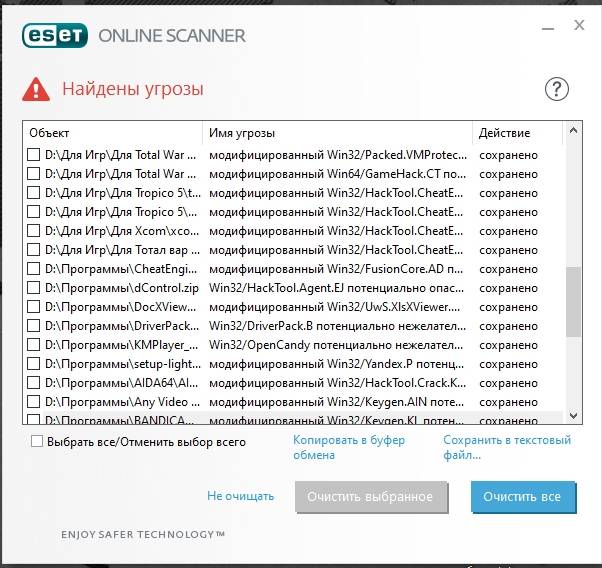
Task: Toggle the select all/deselect all checkbox
Action: (37, 441)
